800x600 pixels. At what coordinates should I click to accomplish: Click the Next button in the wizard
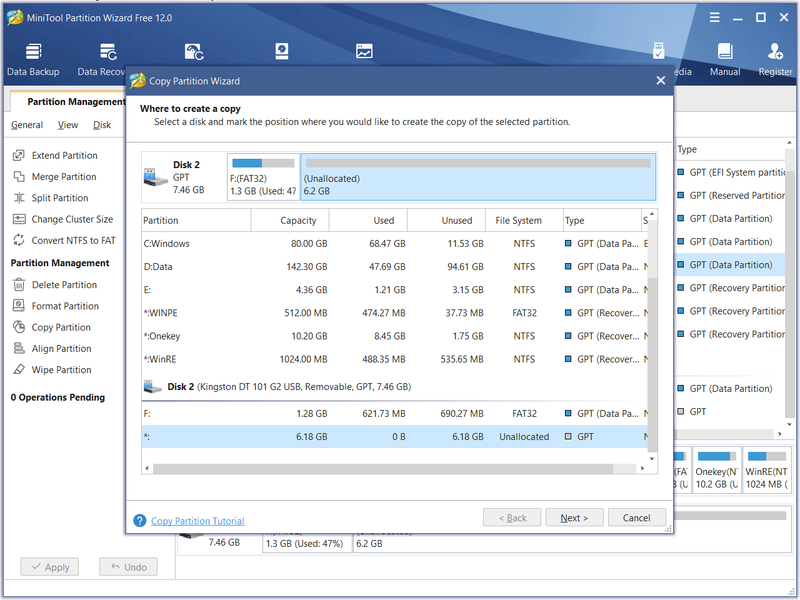coord(574,518)
